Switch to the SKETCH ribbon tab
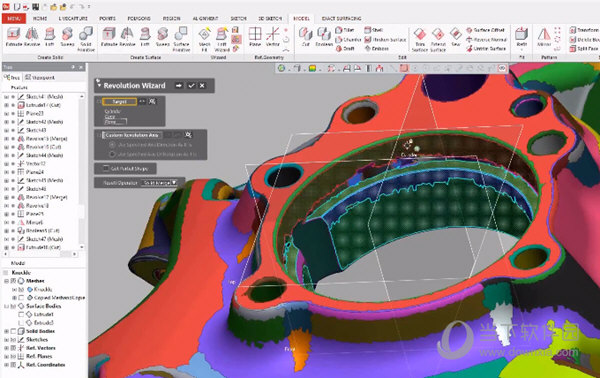Screen dimensions: 600x378 (x=238, y=18)
